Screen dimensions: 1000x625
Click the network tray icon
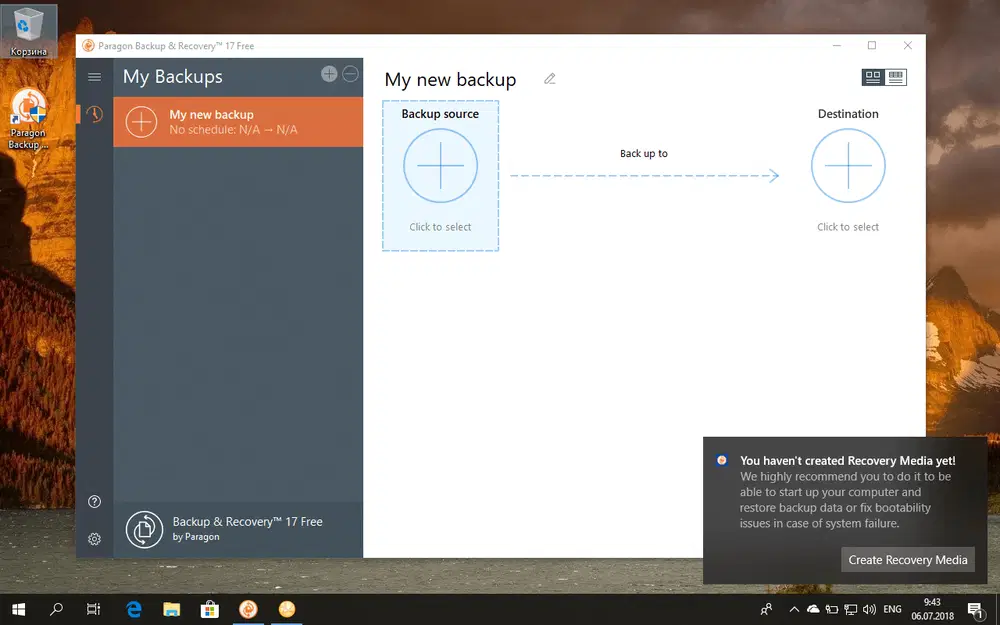(x=850, y=610)
